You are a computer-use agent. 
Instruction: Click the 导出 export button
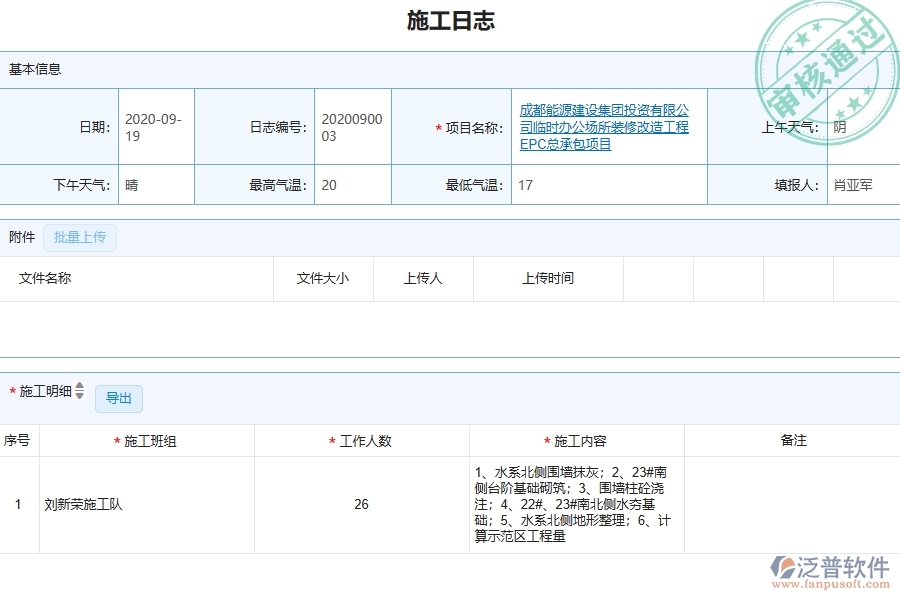(x=118, y=398)
